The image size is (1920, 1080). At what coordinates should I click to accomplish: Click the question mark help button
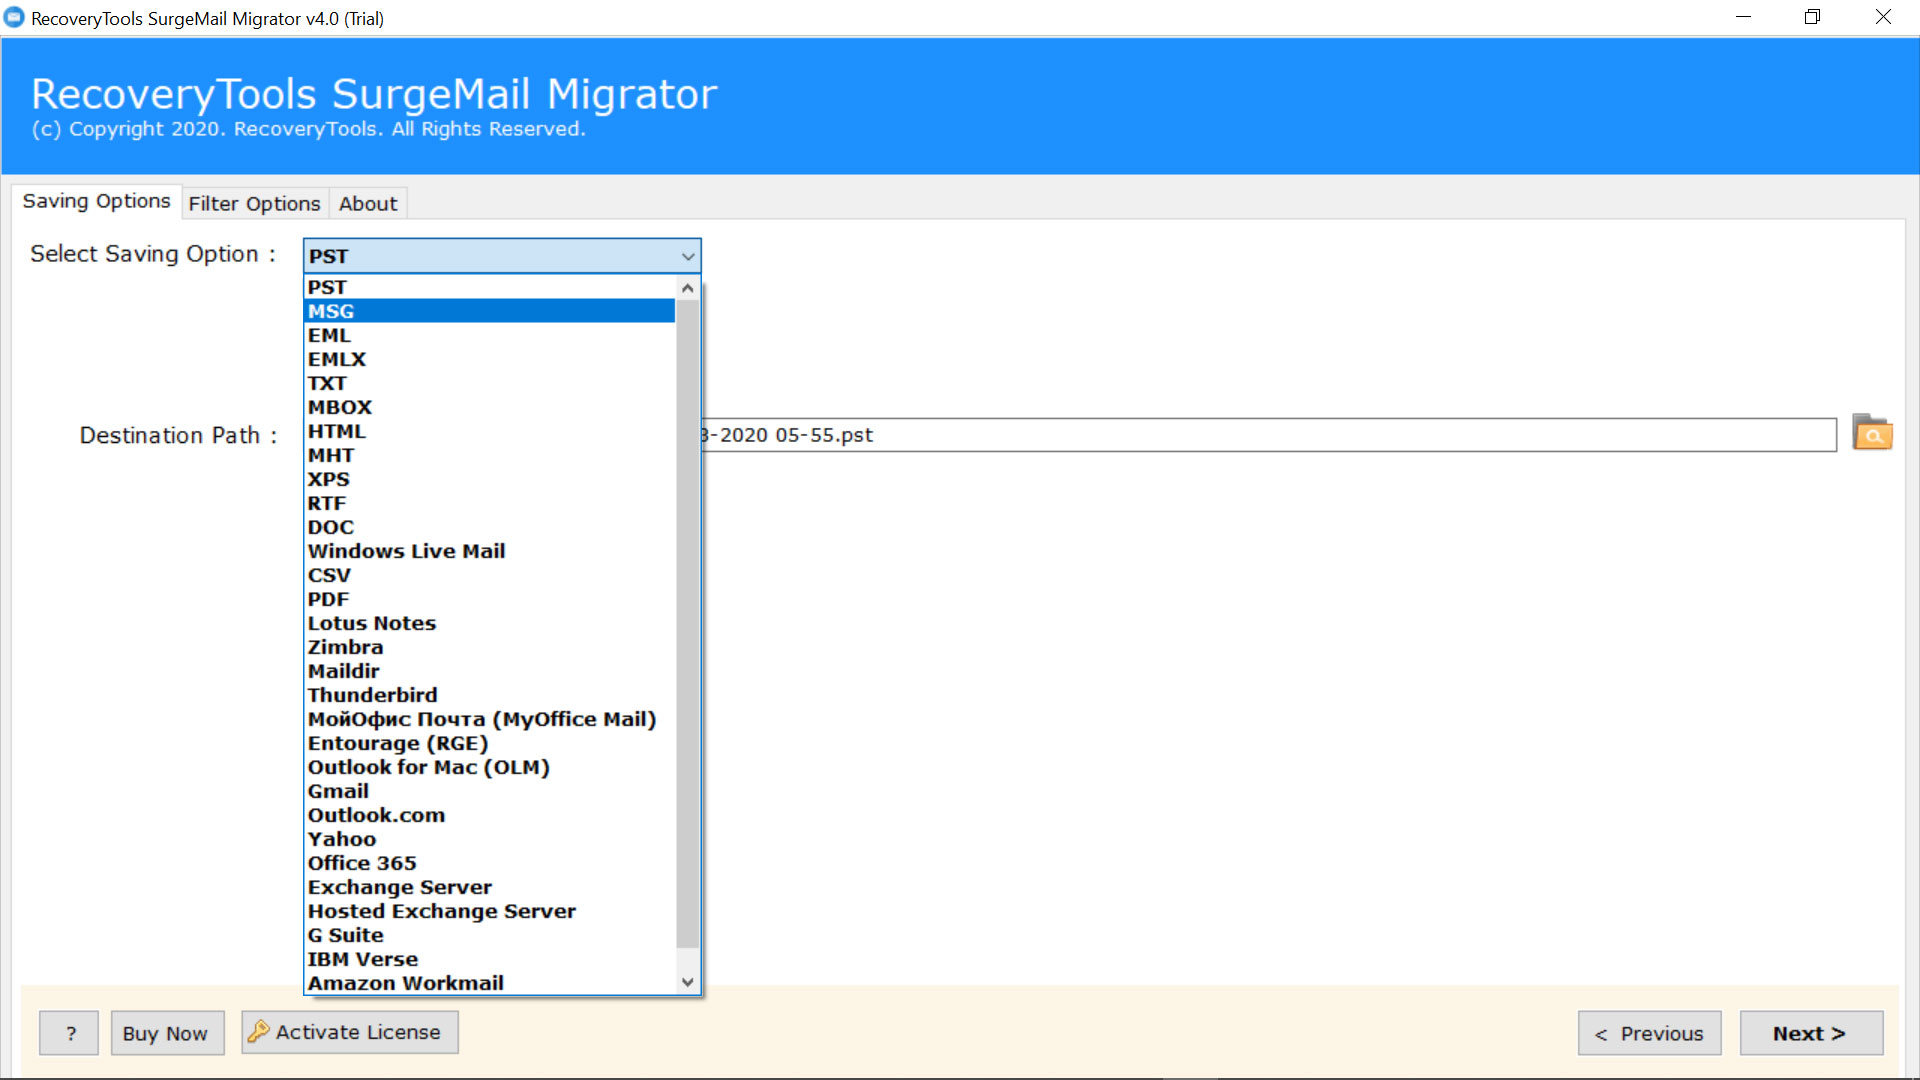pos(69,1033)
